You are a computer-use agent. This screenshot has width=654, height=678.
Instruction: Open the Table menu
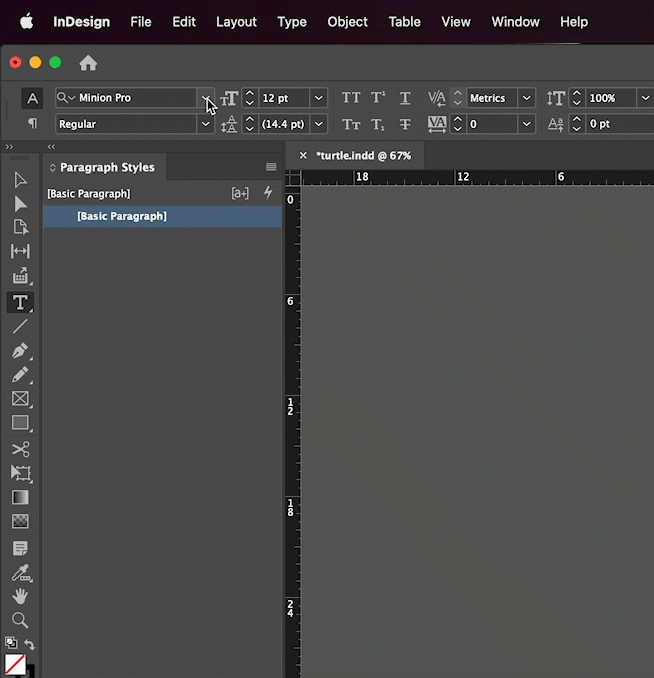pos(404,22)
